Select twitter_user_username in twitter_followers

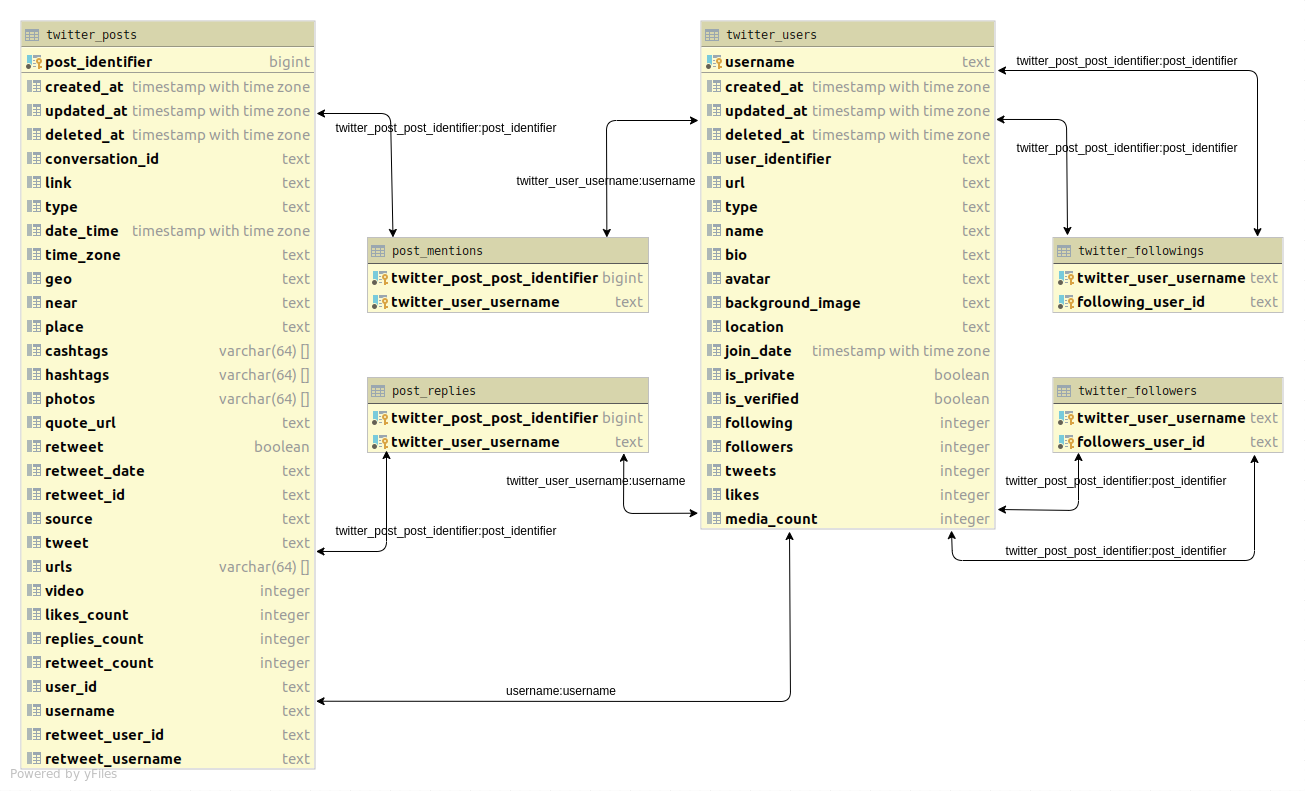(x=1168, y=418)
